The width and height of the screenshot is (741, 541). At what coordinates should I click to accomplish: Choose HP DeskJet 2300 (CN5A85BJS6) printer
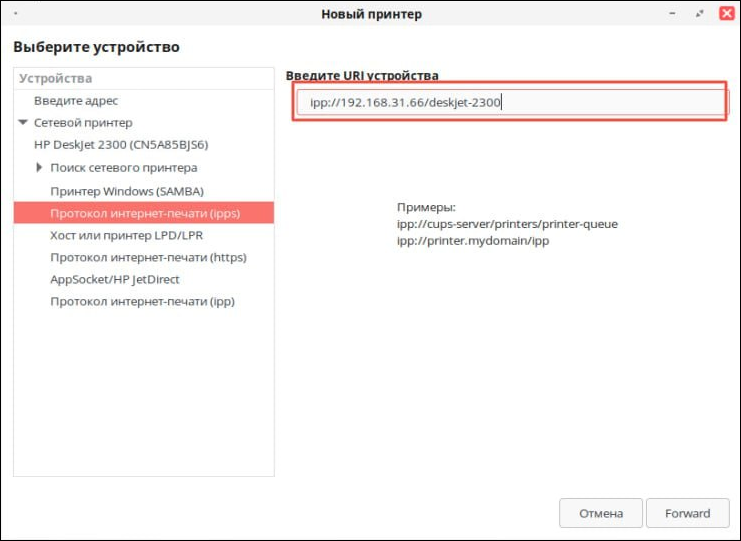[121, 145]
